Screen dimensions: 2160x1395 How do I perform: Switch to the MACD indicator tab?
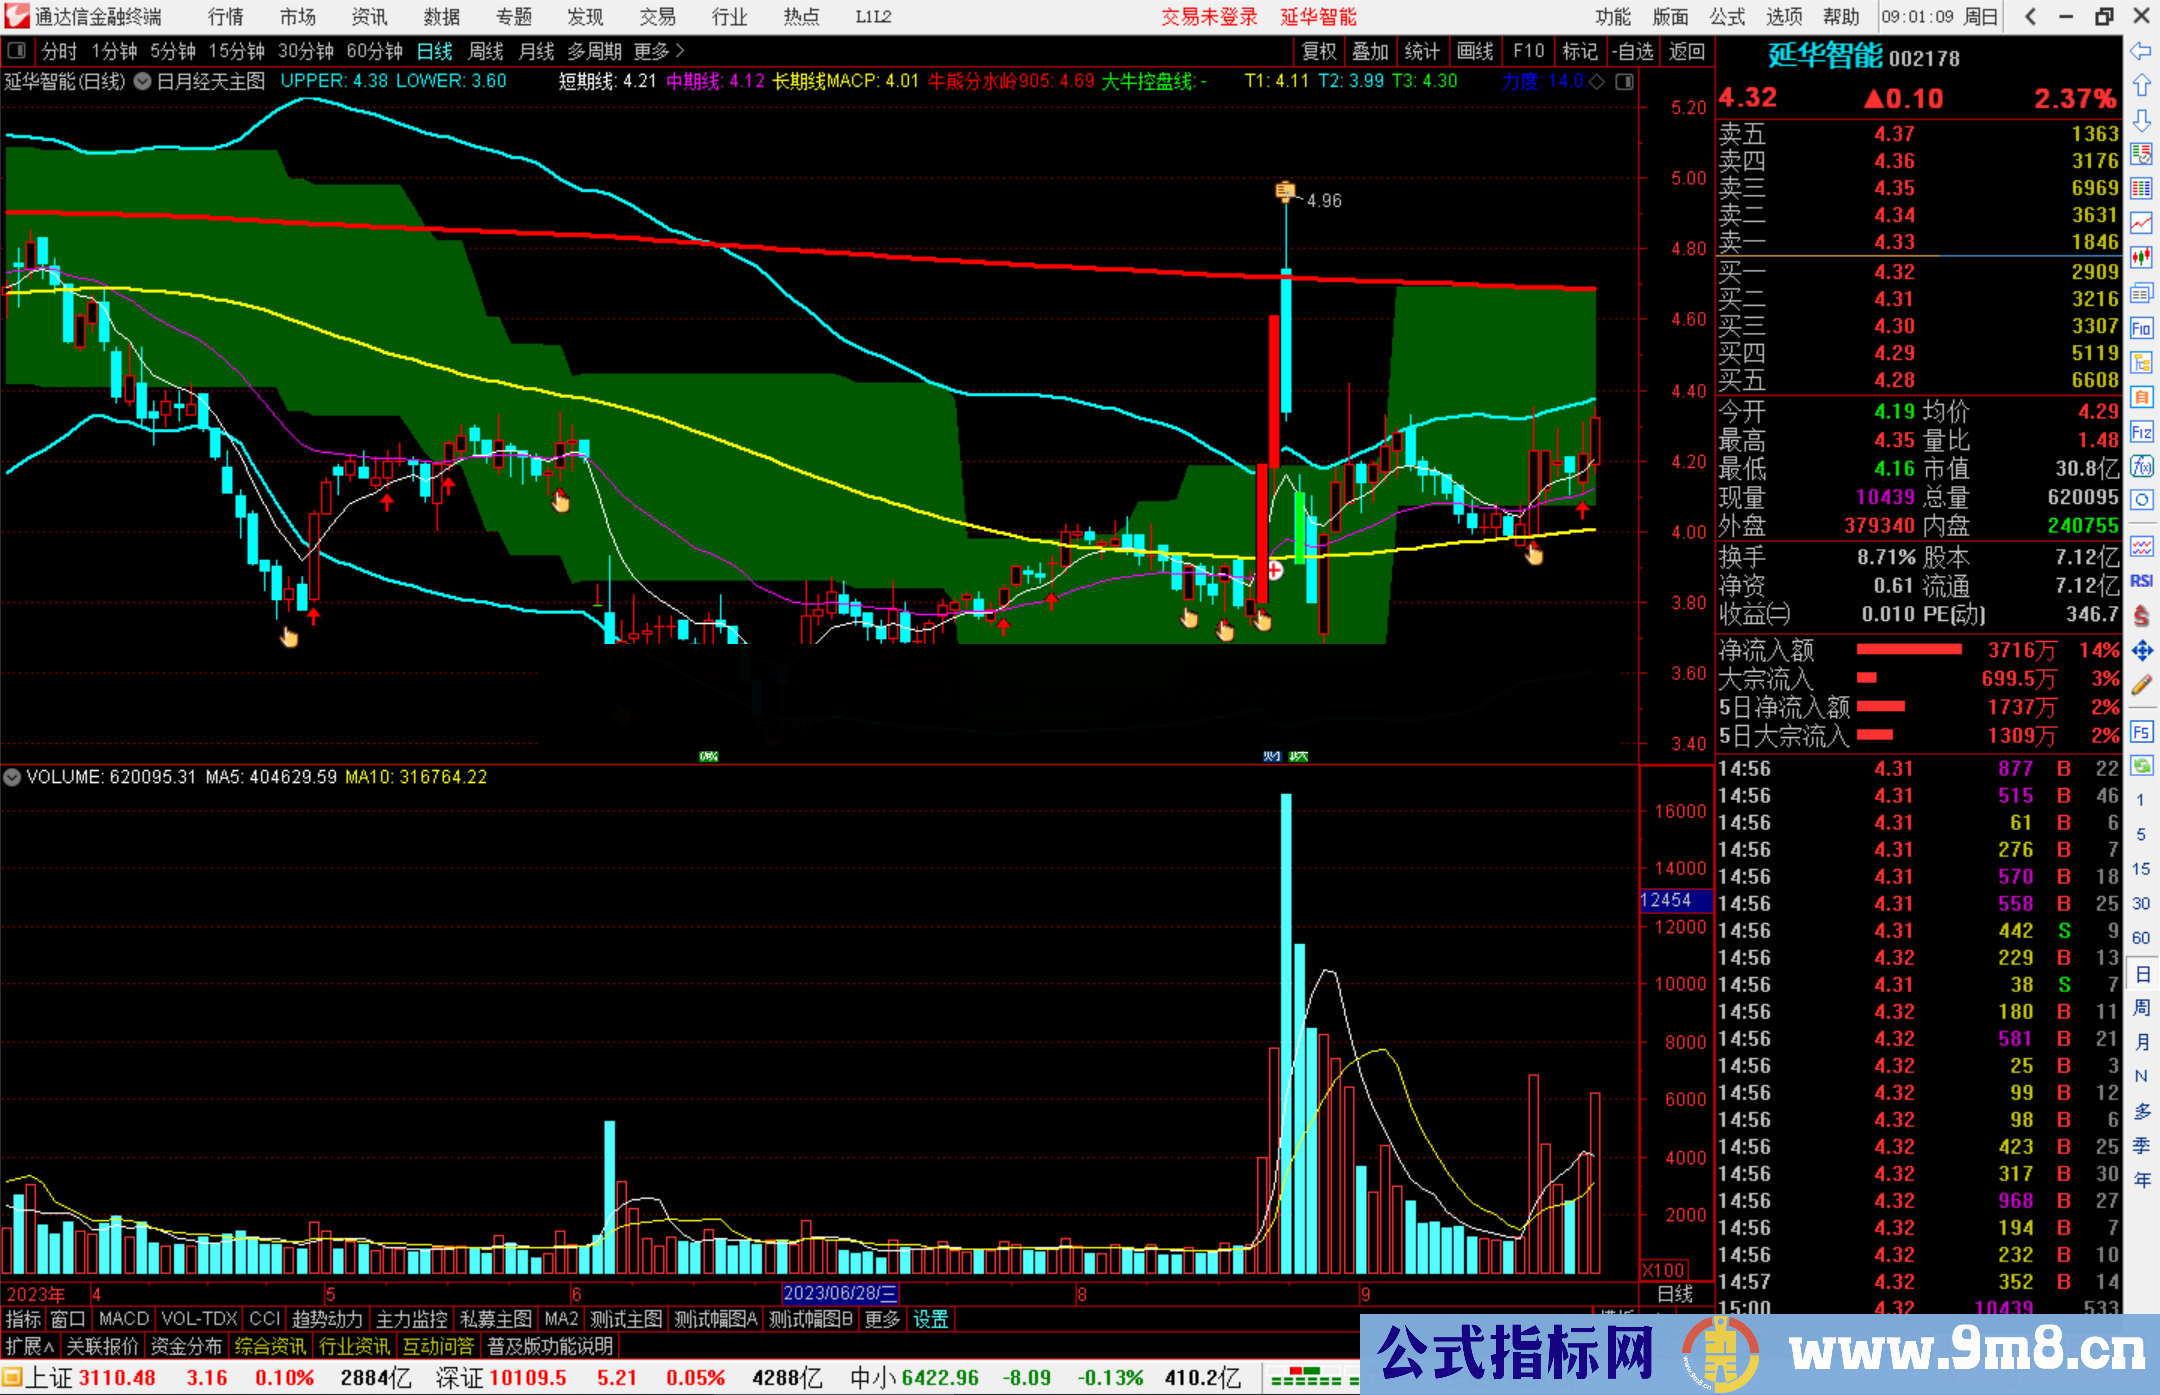(123, 1319)
